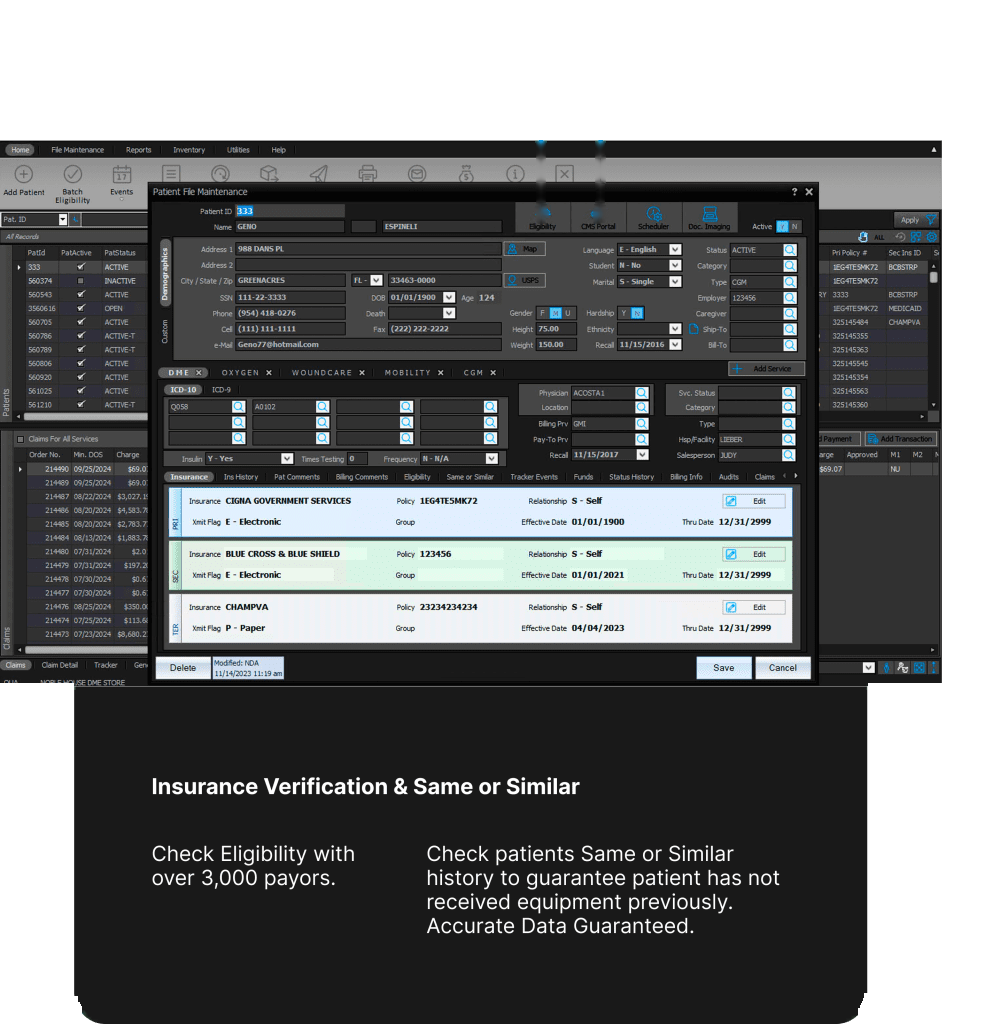Open the Scheduler icon button
Image resolution: width=985 pixels, height=1024 pixels.
[x=654, y=217]
